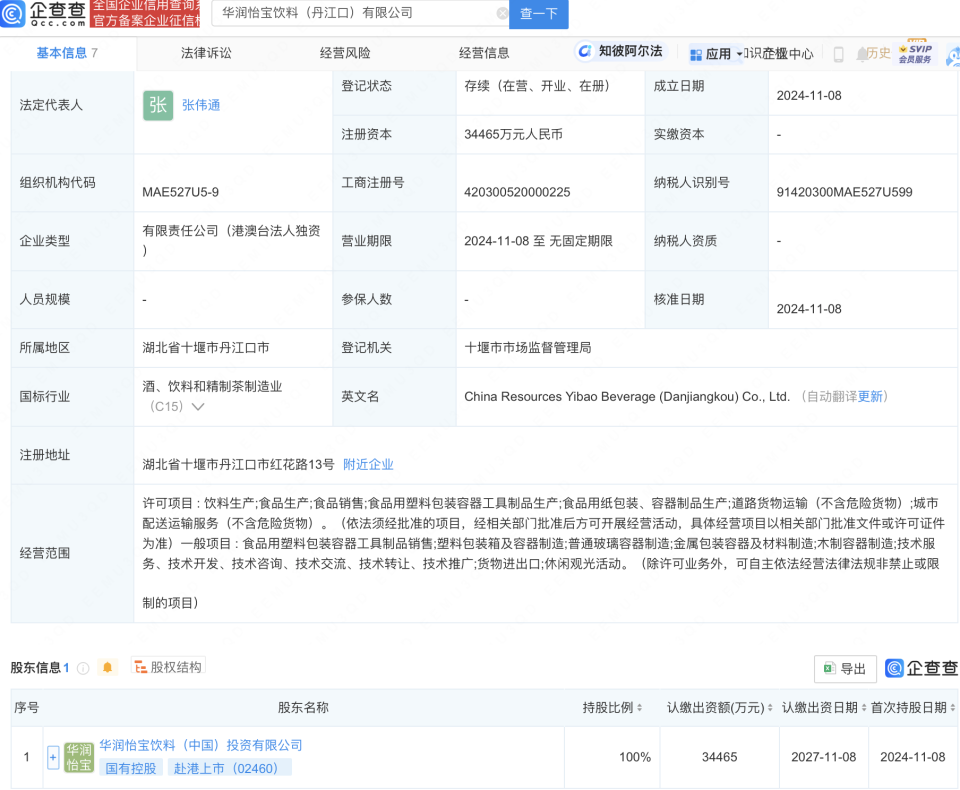Click the 酒、饮料和精制茶制造业 industry text
This screenshot has height=790, width=960.
pyautogui.click(x=212, y=386)
